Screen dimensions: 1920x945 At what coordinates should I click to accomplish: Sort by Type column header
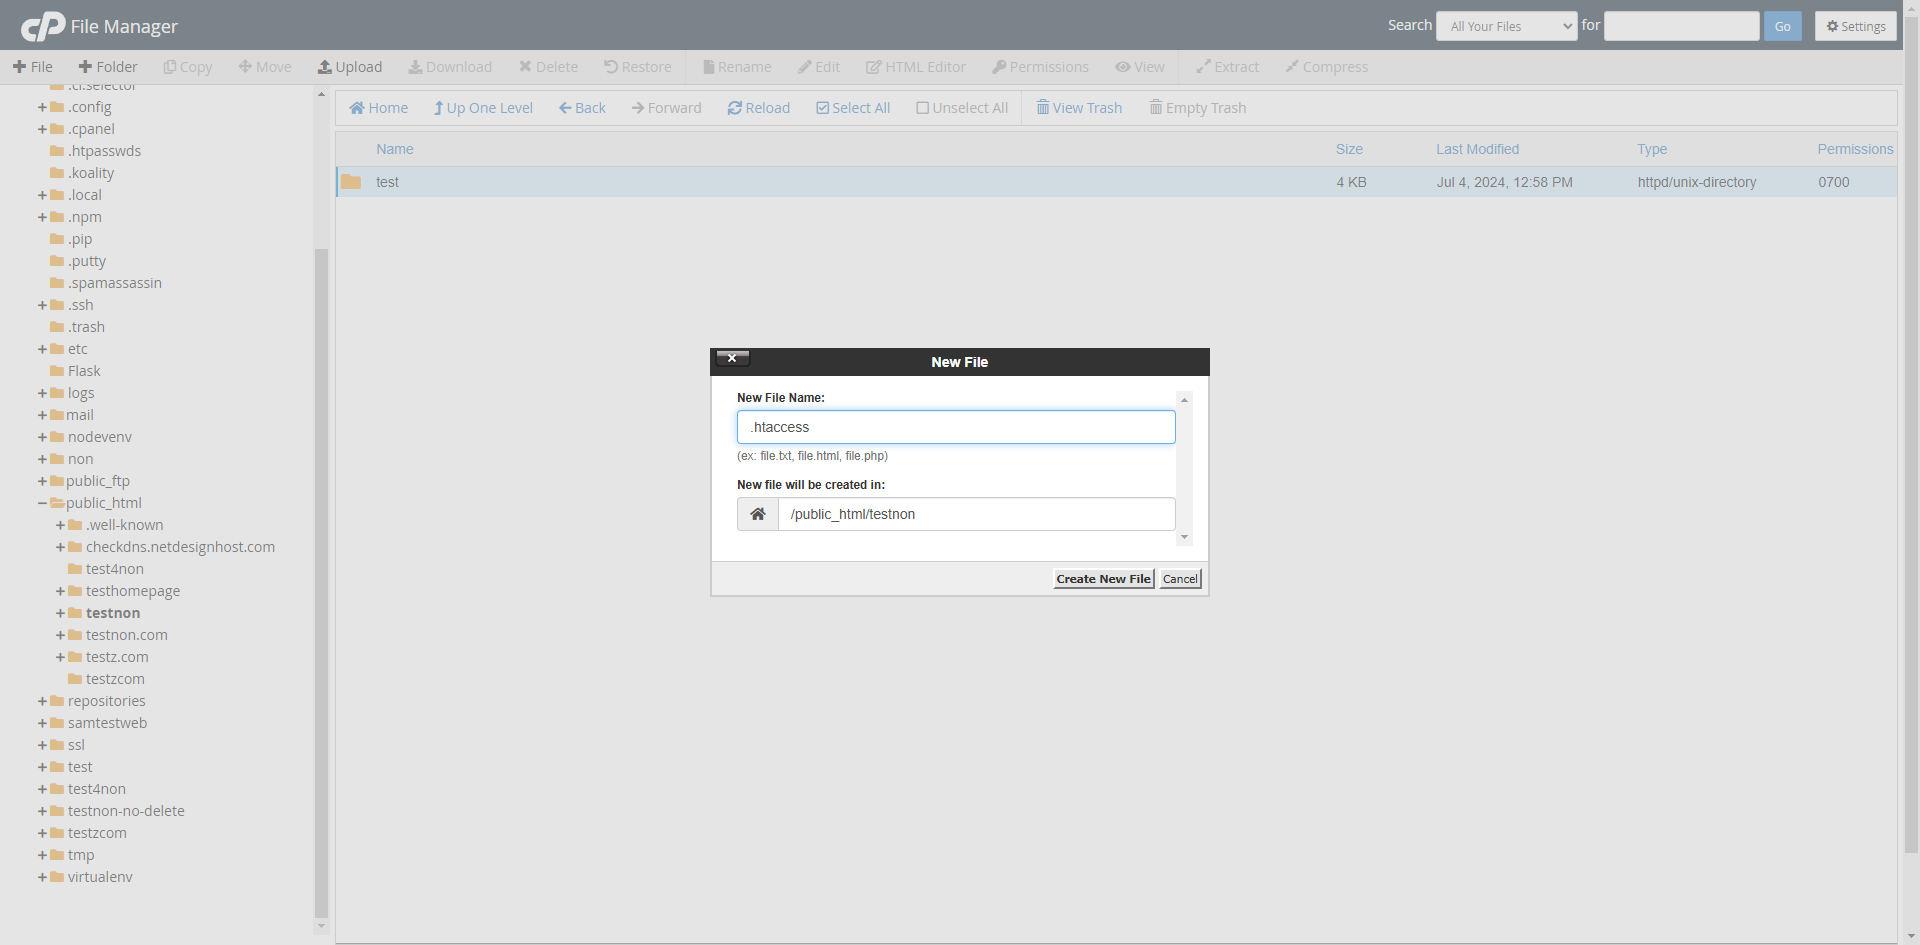(x=1652, y=149)
